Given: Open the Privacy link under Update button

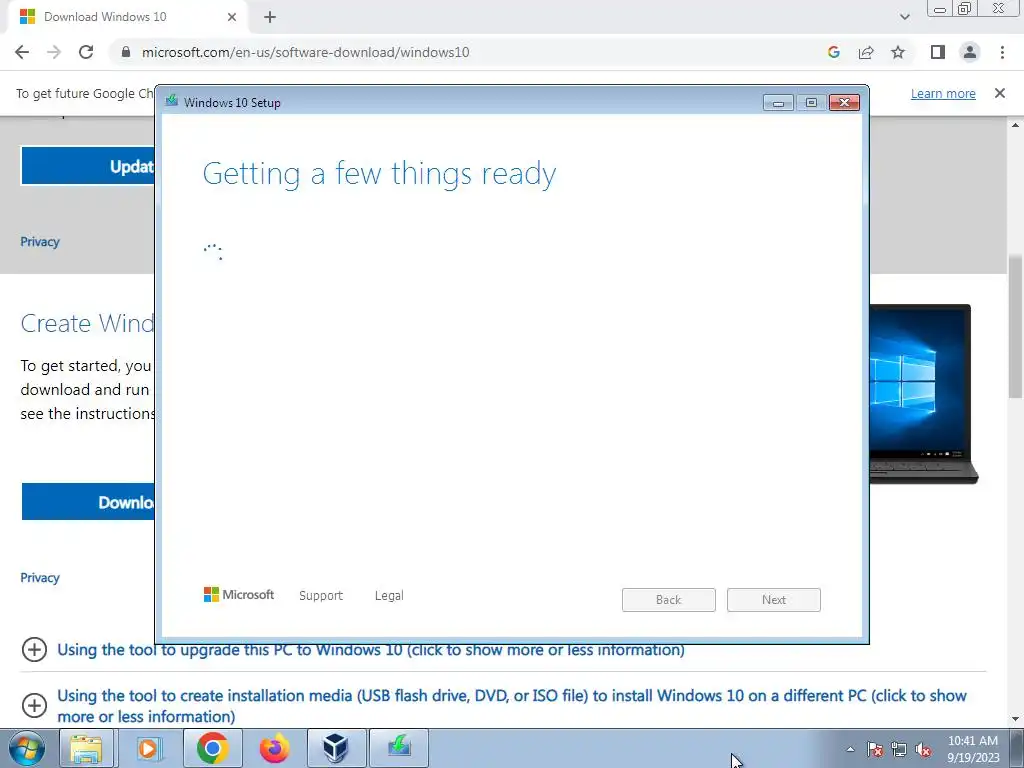Looking at the screenshot, I should click(x=40, y=242).
